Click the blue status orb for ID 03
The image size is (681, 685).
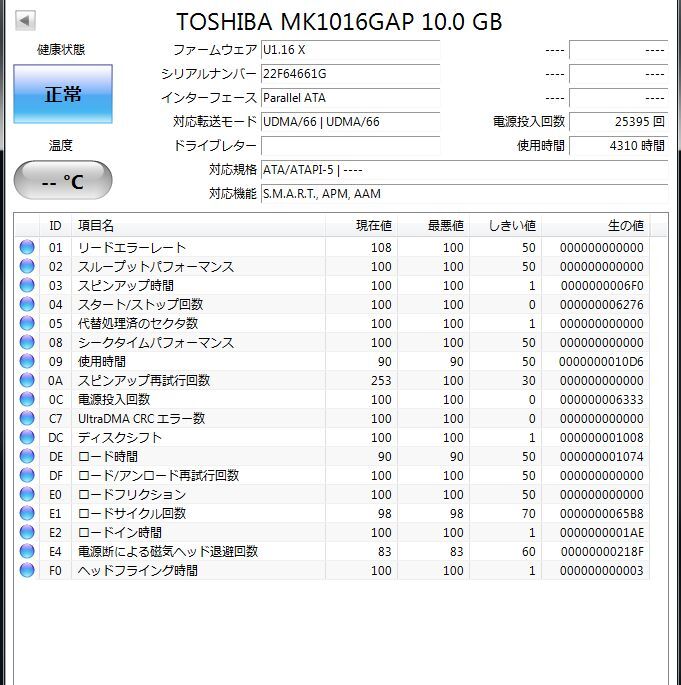click(27, 285)
